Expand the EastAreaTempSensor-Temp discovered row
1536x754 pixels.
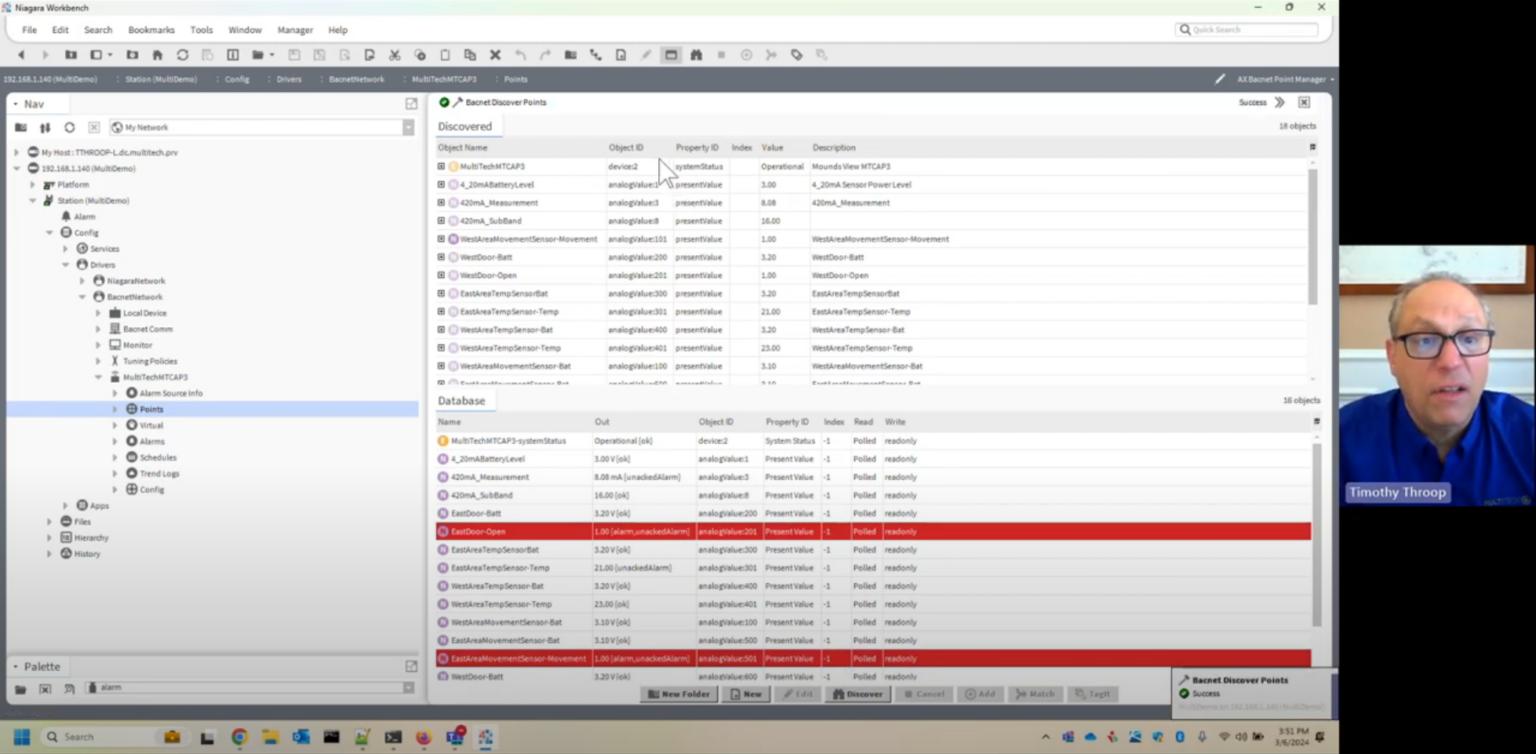[x=441, y=311]
